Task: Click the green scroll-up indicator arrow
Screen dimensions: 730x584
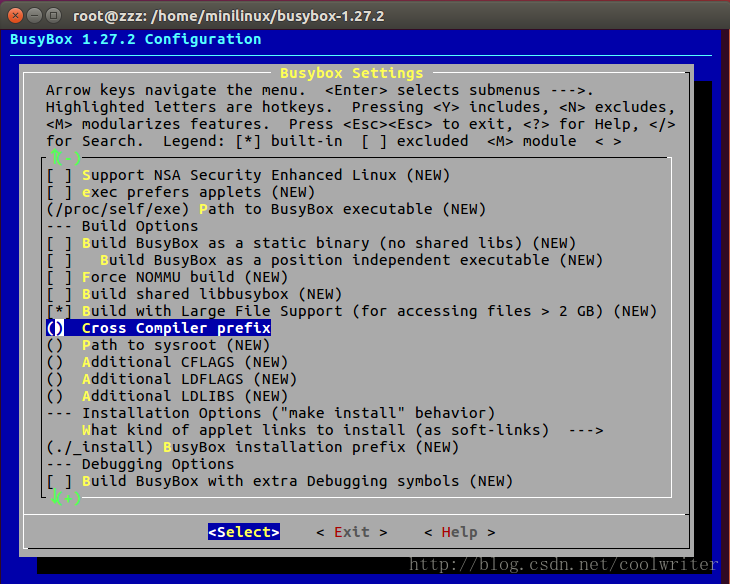Action: 56,157
